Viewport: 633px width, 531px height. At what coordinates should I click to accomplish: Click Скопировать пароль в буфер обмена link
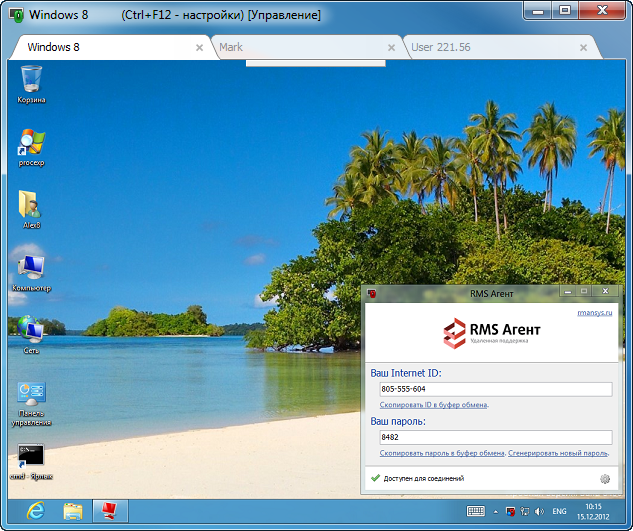click(x=442, y=453)
